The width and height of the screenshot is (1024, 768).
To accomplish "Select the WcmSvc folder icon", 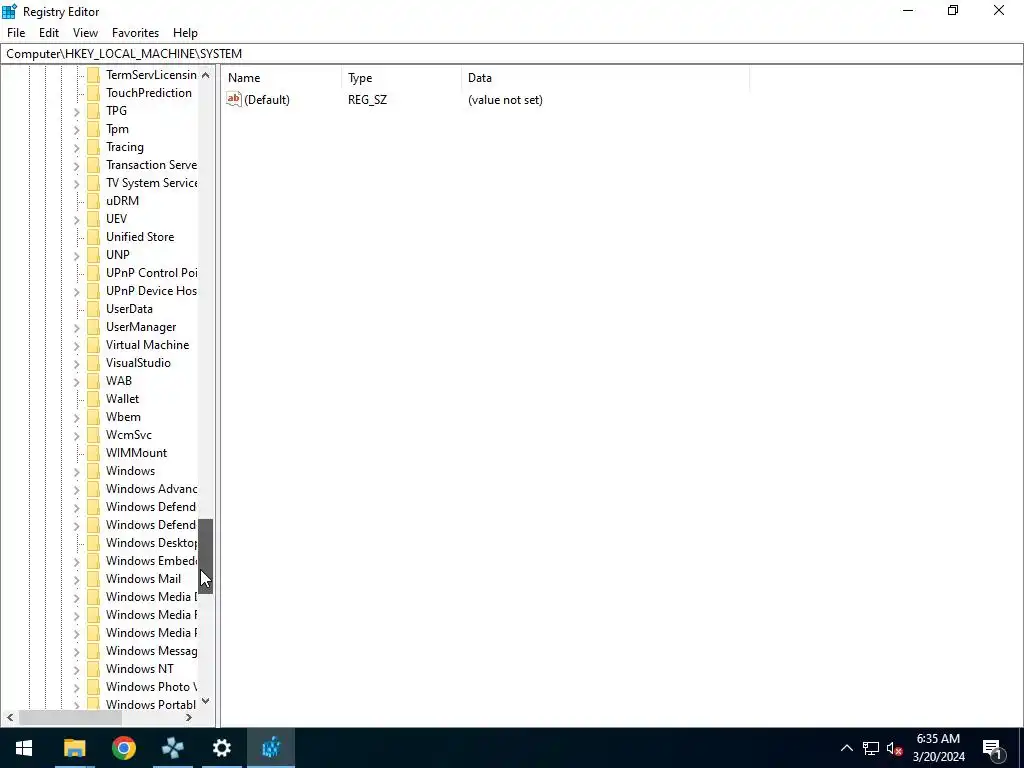I will pyautogui.click(x=93, y=435).
